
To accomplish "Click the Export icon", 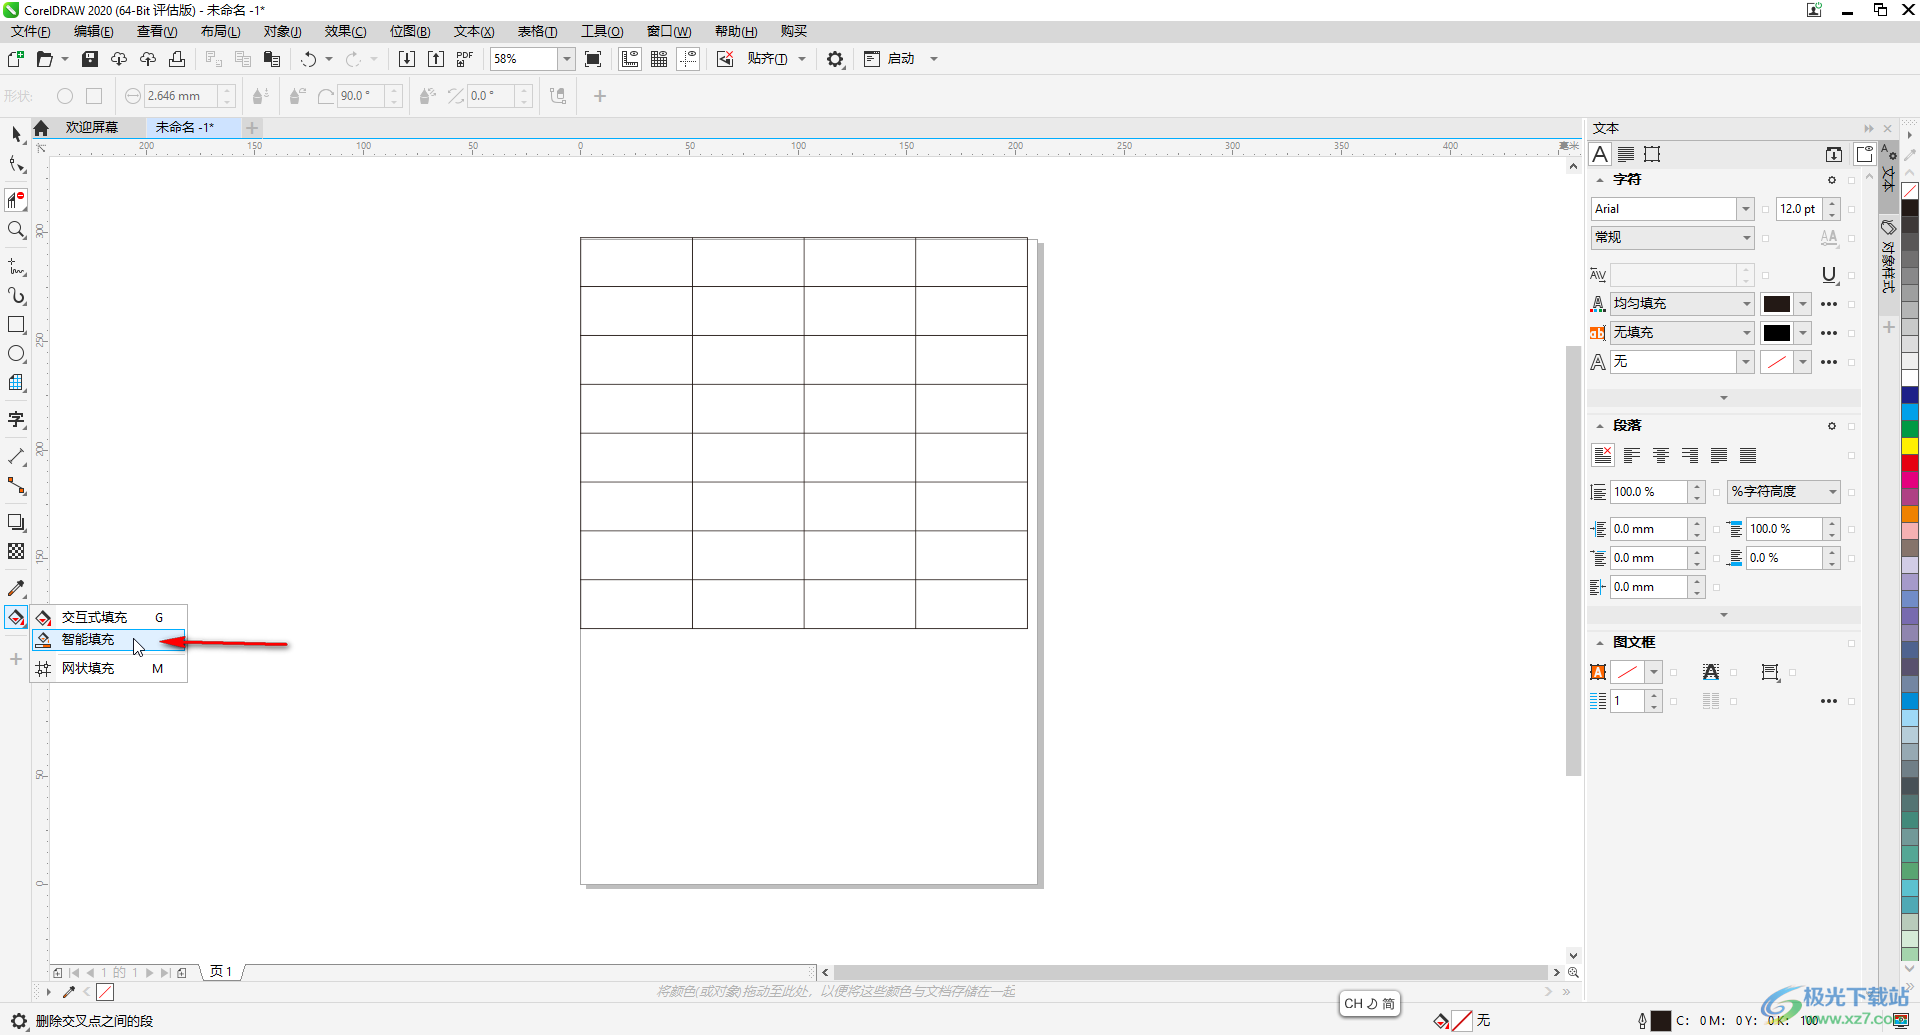I will (436, 59).
